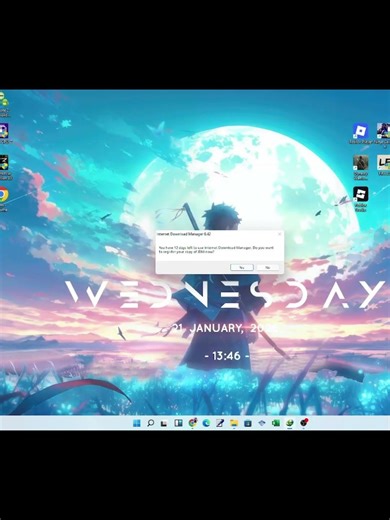Select Roblox Studio desktop shortcut
390x520 pixels.
click(x=361, y=199)
